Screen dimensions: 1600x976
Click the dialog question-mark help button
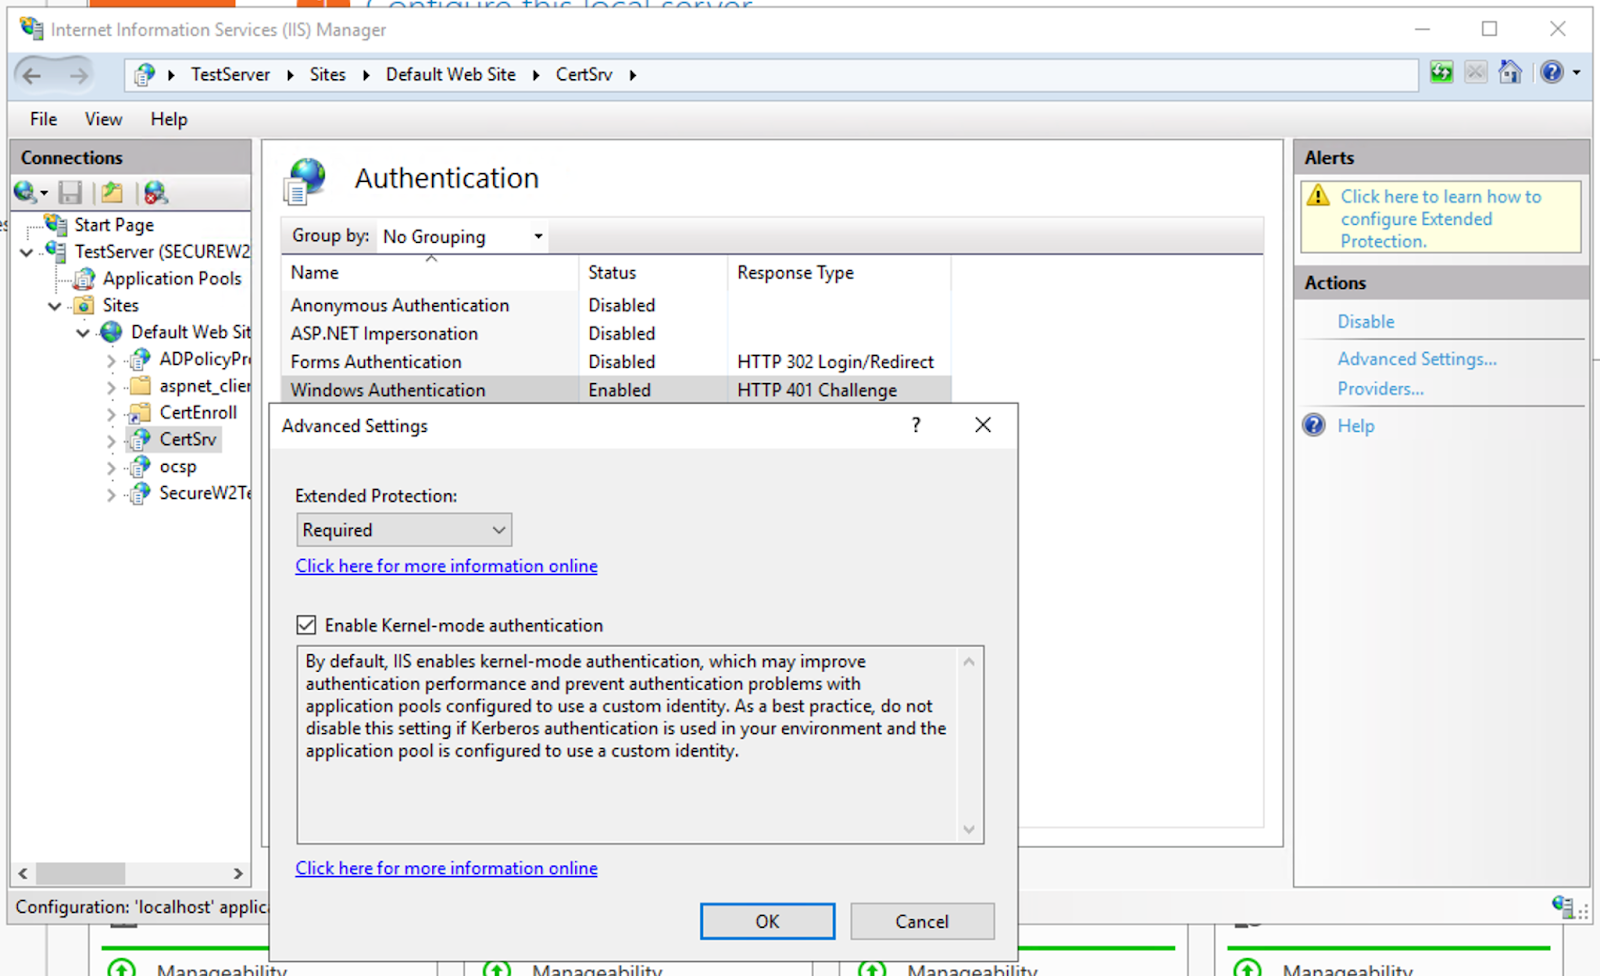click(915, 425)
